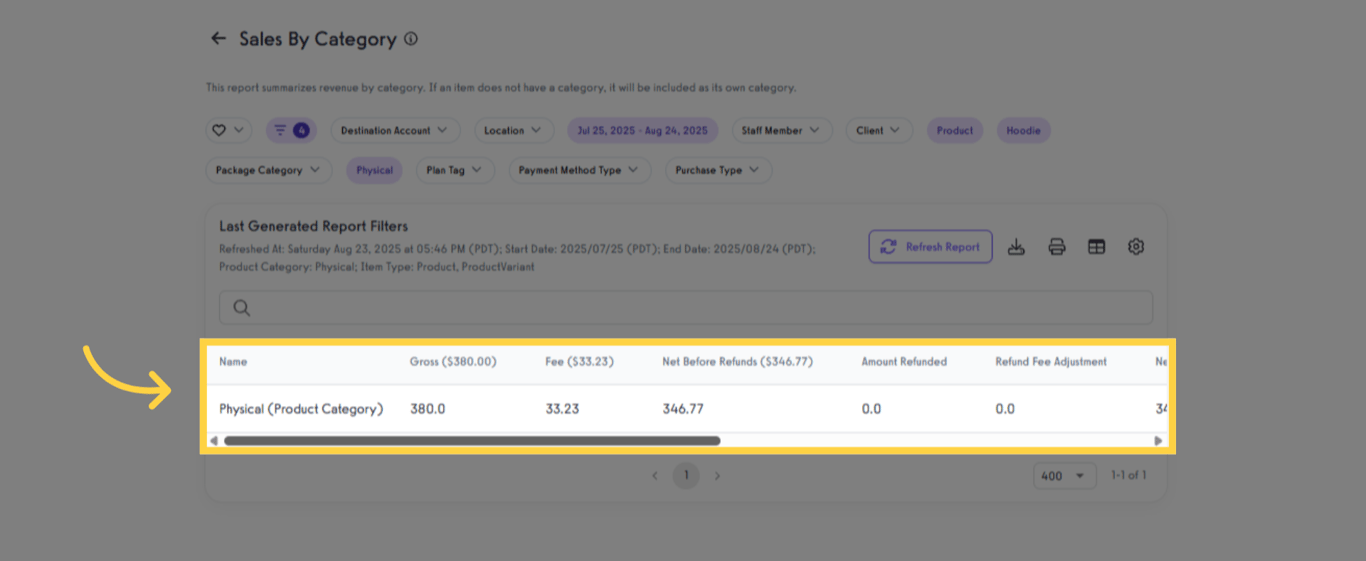Open the Jul 25 - Aug 24 date range
Viewport: 1366px width, 561px height.
tap(642, 130)
